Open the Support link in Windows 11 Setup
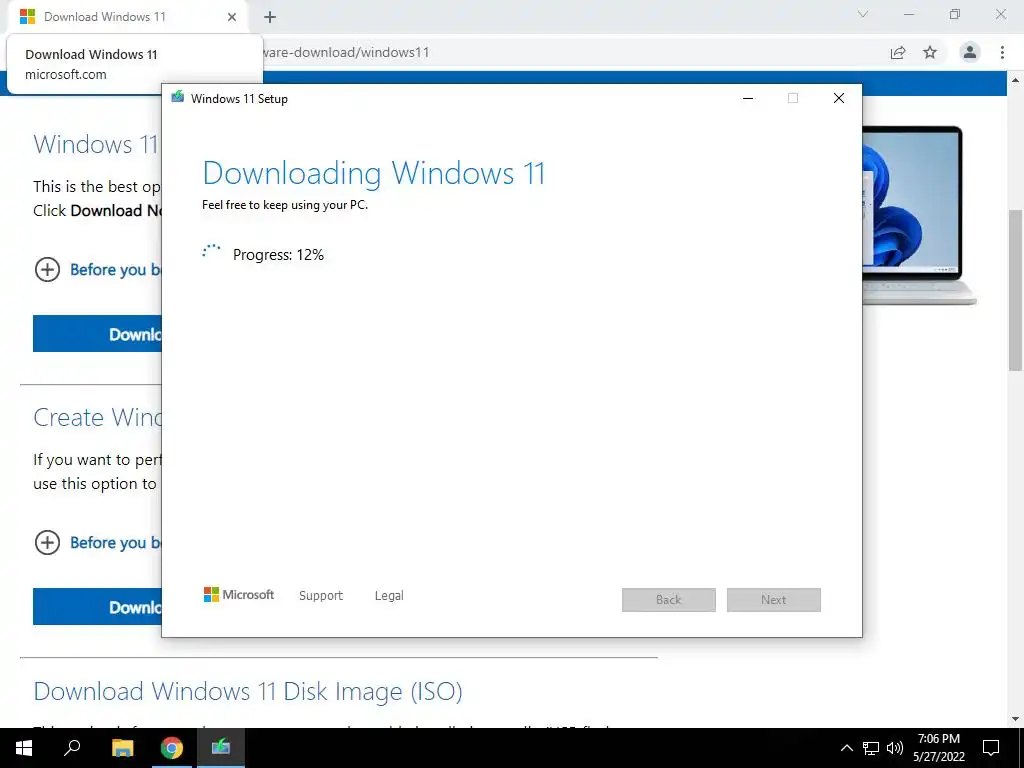Image resolution: width=1024 pixels, height=768 pixels. (x=321, y=596)
